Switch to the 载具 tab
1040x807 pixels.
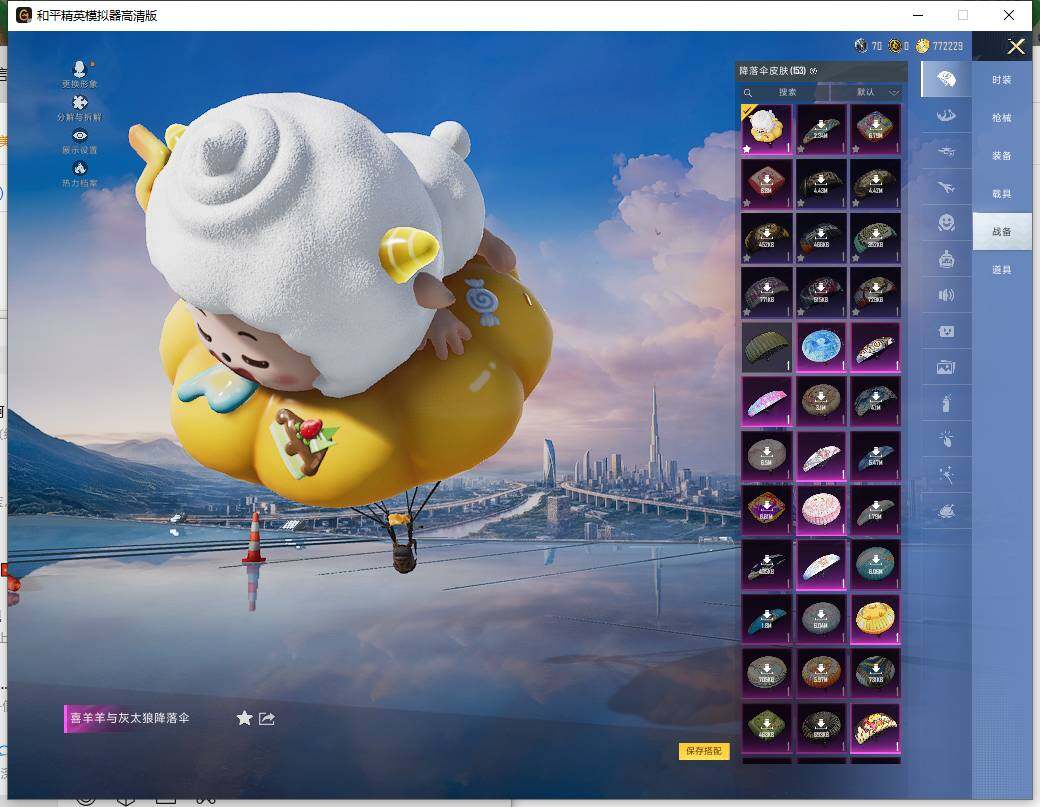(1002, 194)
